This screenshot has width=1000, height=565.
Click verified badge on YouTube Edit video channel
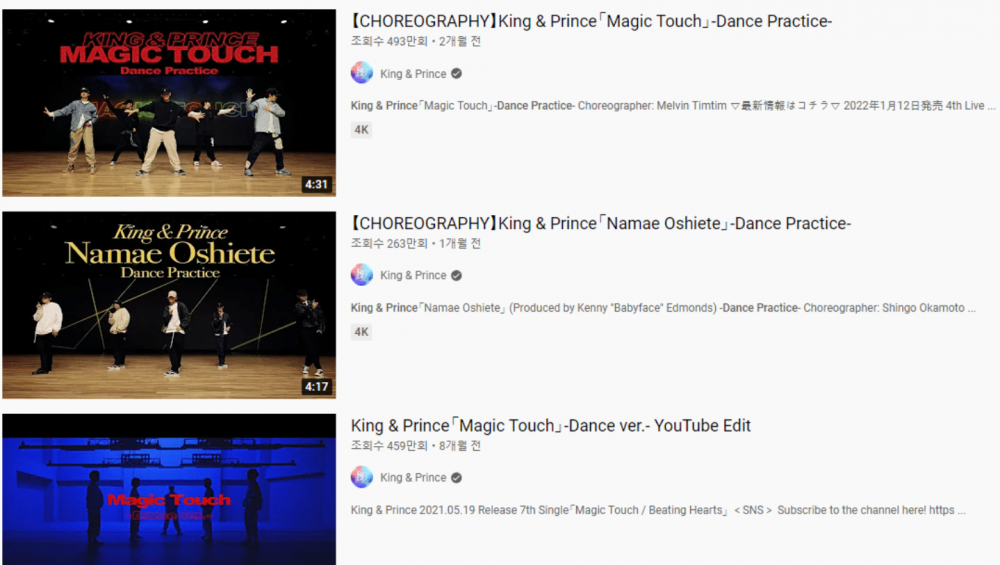[457, 478]
